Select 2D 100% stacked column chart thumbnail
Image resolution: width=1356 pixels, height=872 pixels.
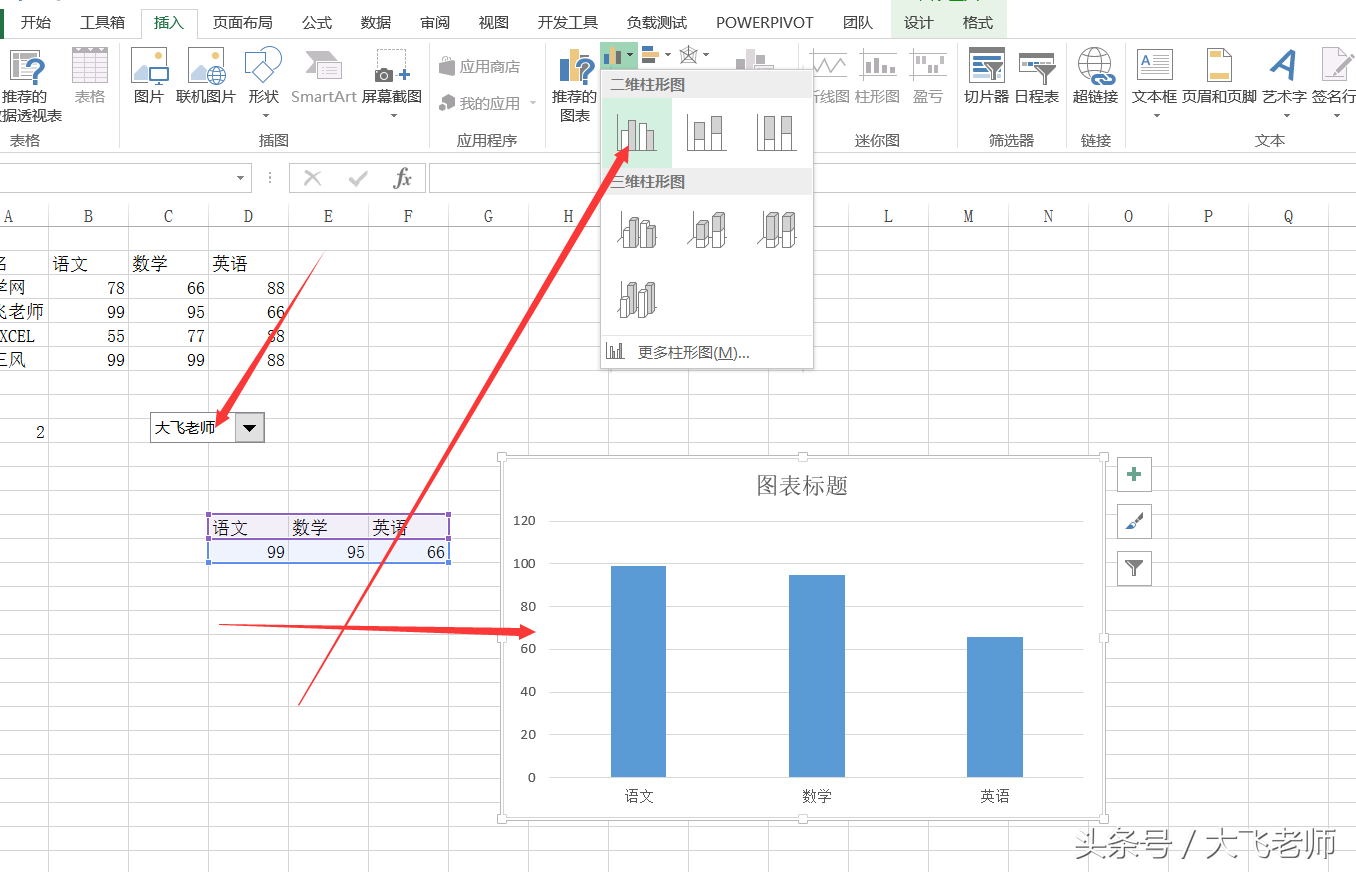776,132
